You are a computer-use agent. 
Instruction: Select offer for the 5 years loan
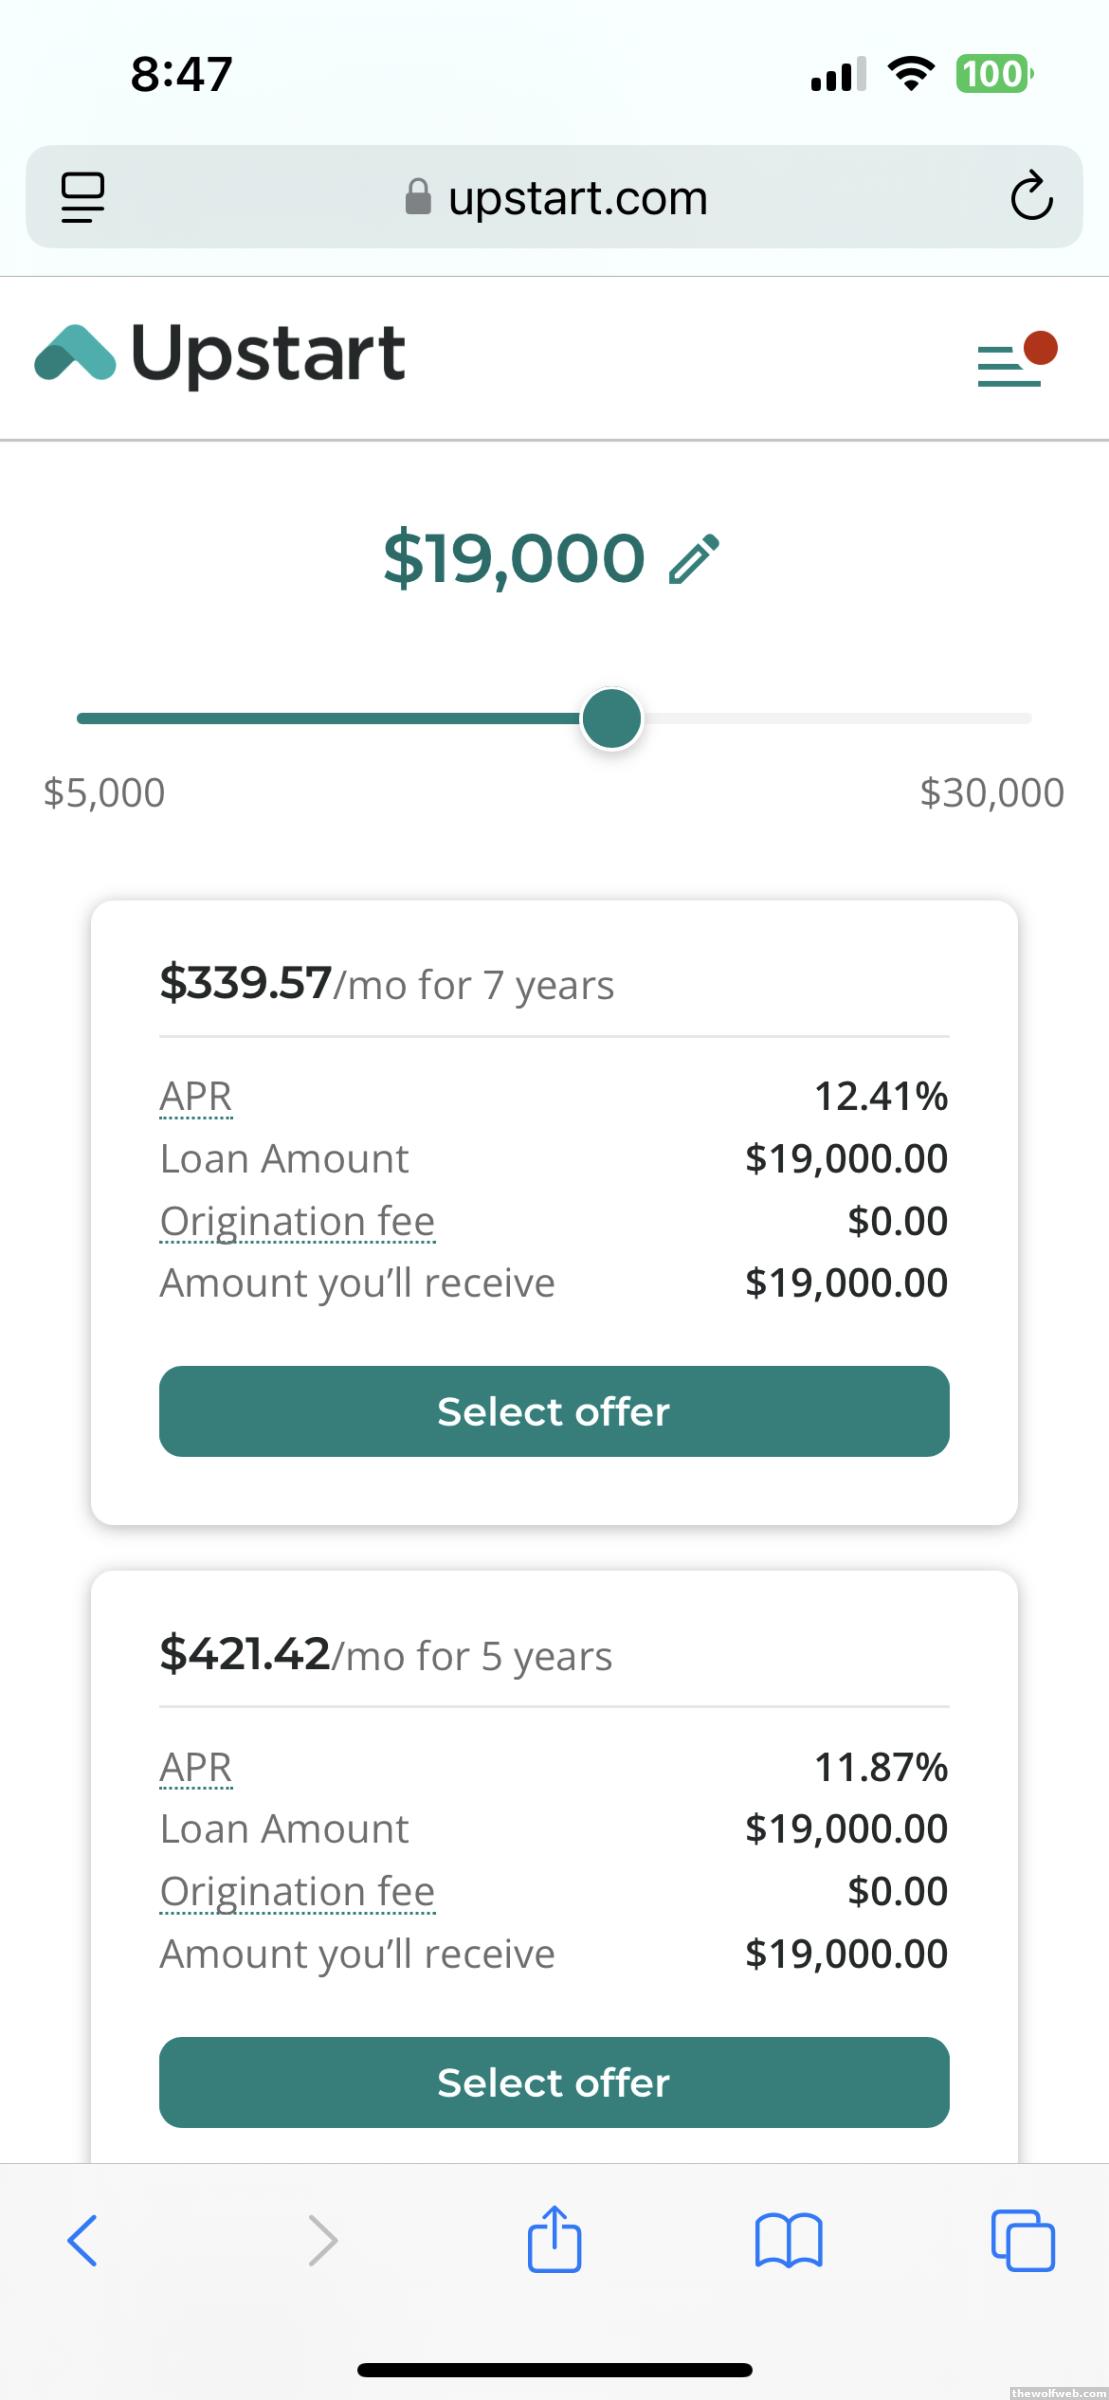[554, 2082]
